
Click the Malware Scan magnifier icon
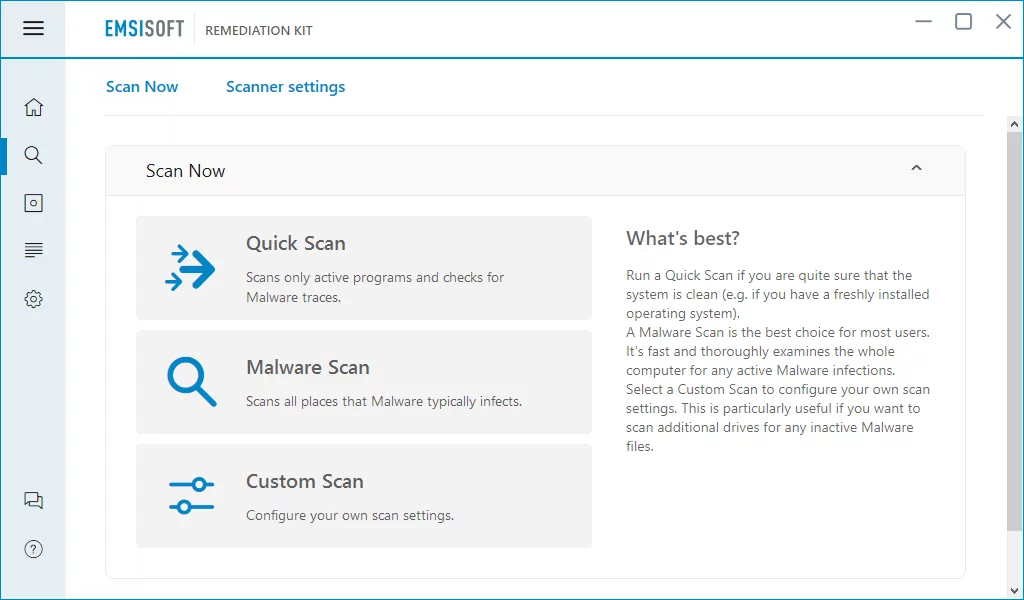191,382
